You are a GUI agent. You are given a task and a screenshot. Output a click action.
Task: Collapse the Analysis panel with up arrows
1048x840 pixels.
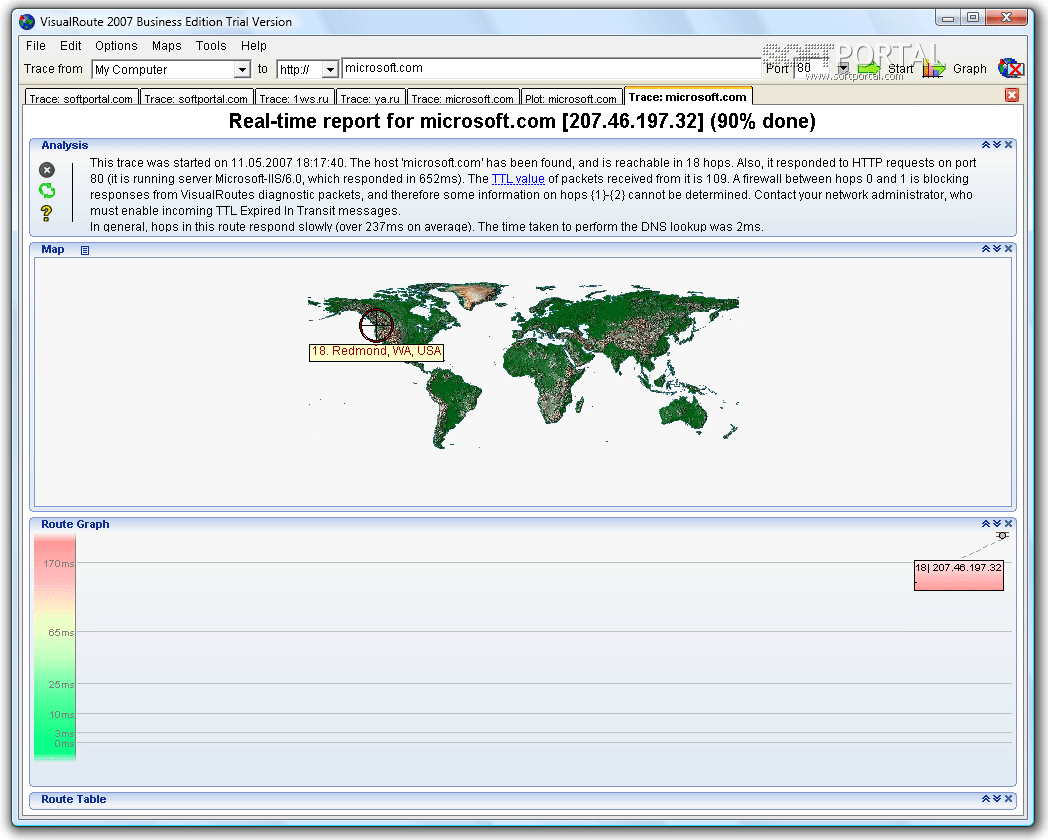point(986,144)
